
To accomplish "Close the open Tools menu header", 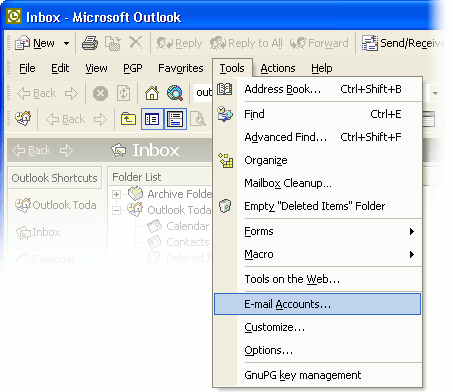I will [x=232, y=68].
